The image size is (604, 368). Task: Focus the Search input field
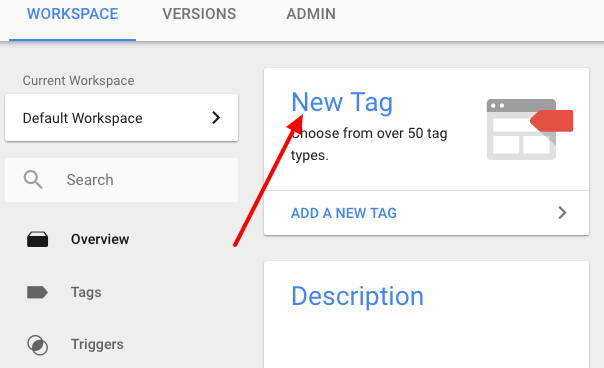[121, 180]
